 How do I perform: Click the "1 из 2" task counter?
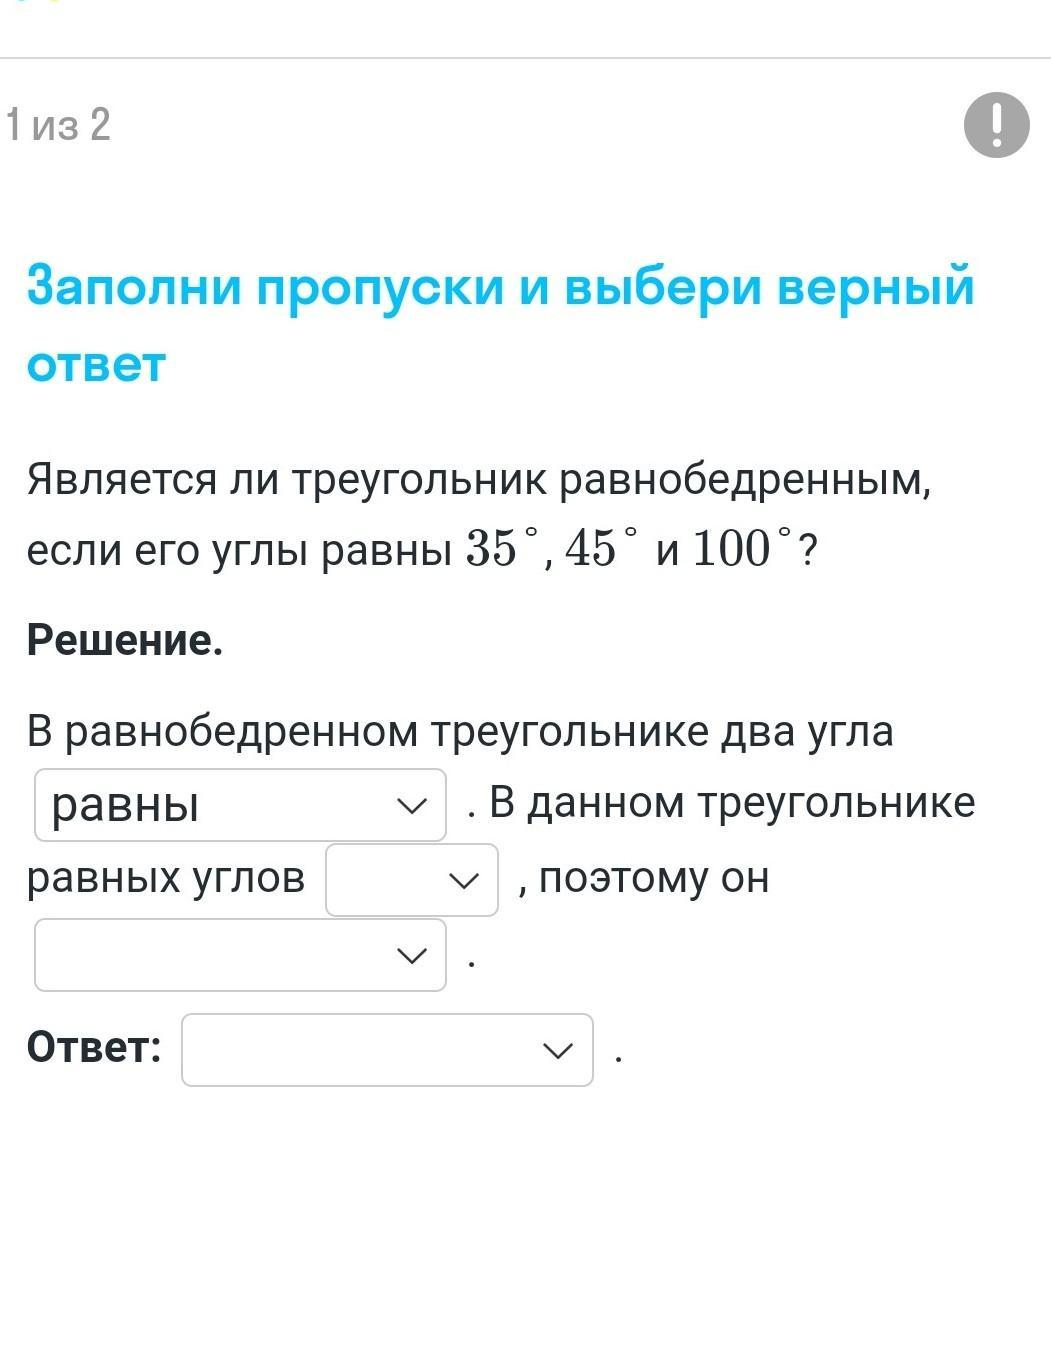[58, 126]
